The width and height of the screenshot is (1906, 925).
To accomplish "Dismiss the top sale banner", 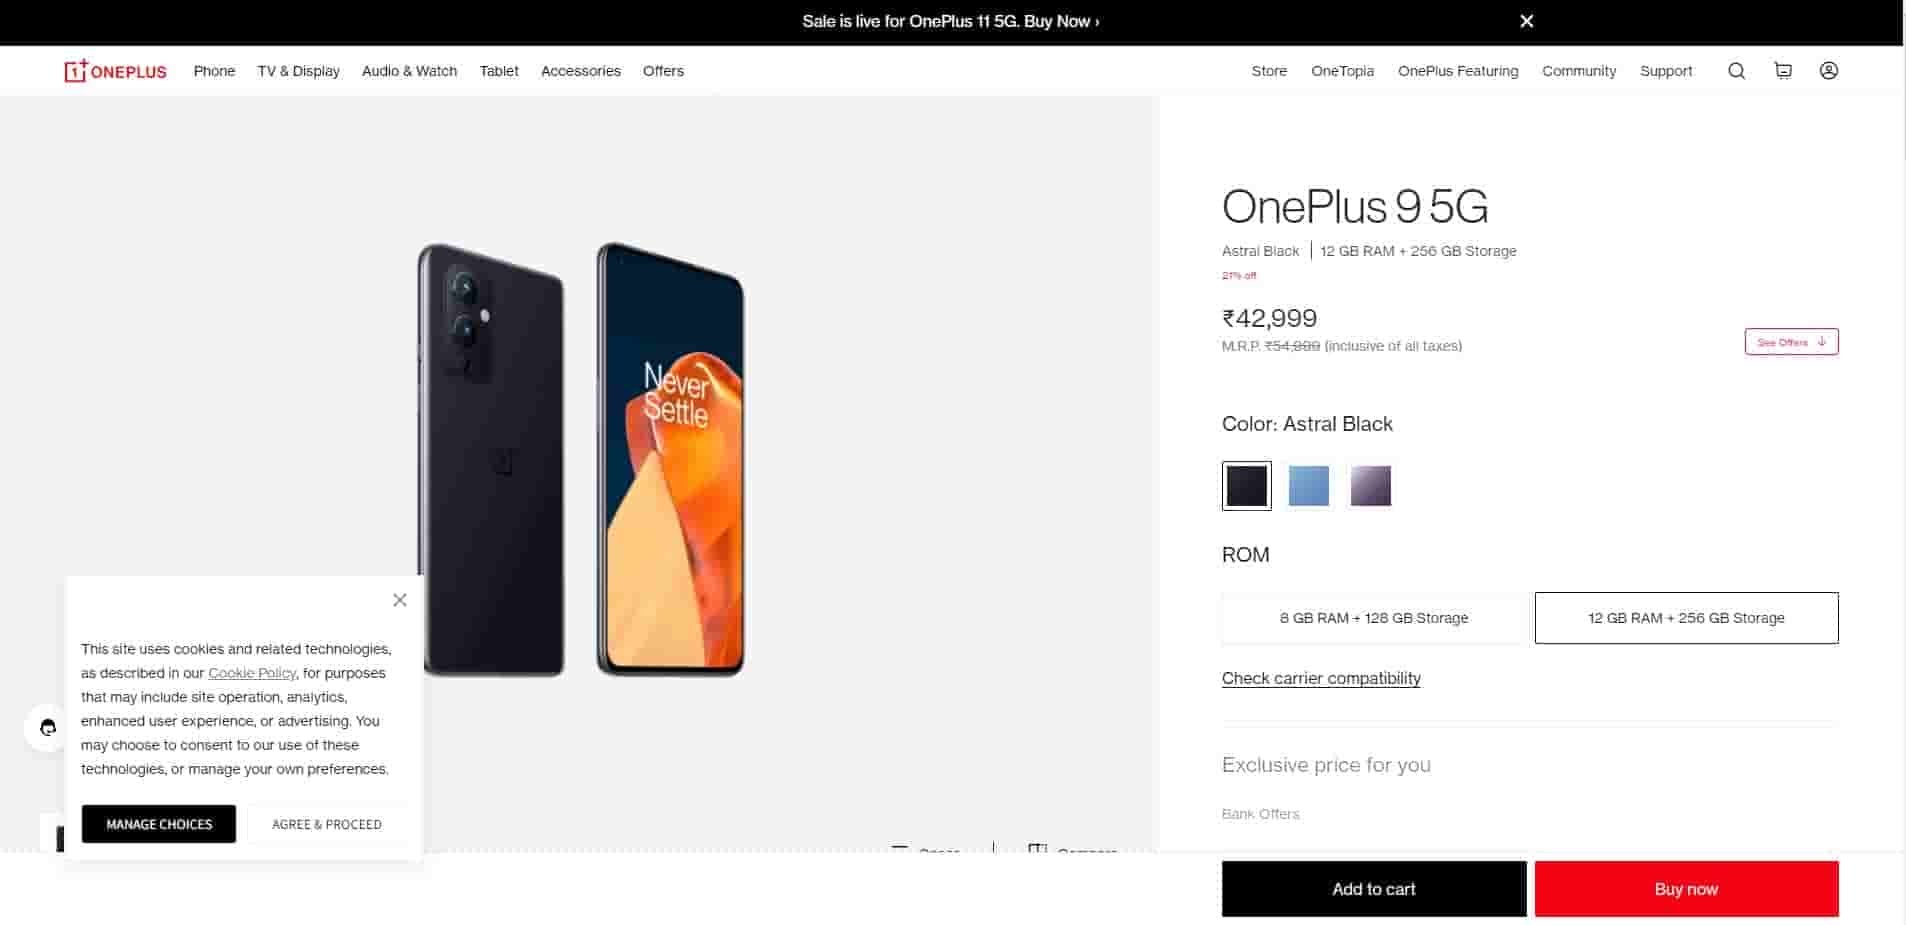I will [x=1527, y=21].
